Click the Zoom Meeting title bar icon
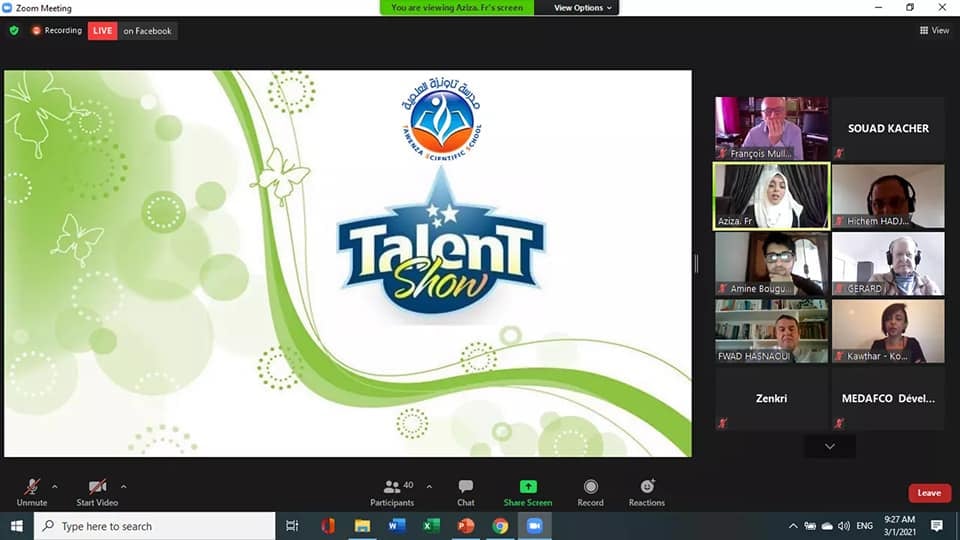 [x=7, y=8]
